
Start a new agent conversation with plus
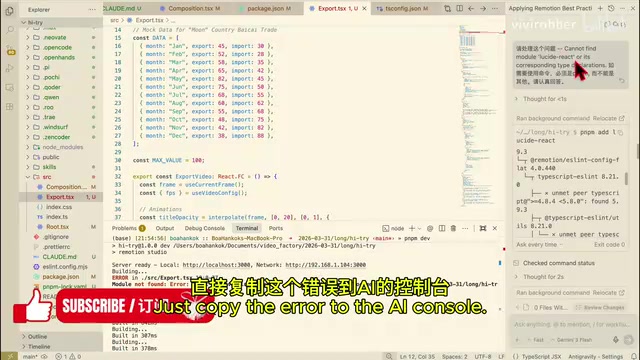click(x=600, y=8)
